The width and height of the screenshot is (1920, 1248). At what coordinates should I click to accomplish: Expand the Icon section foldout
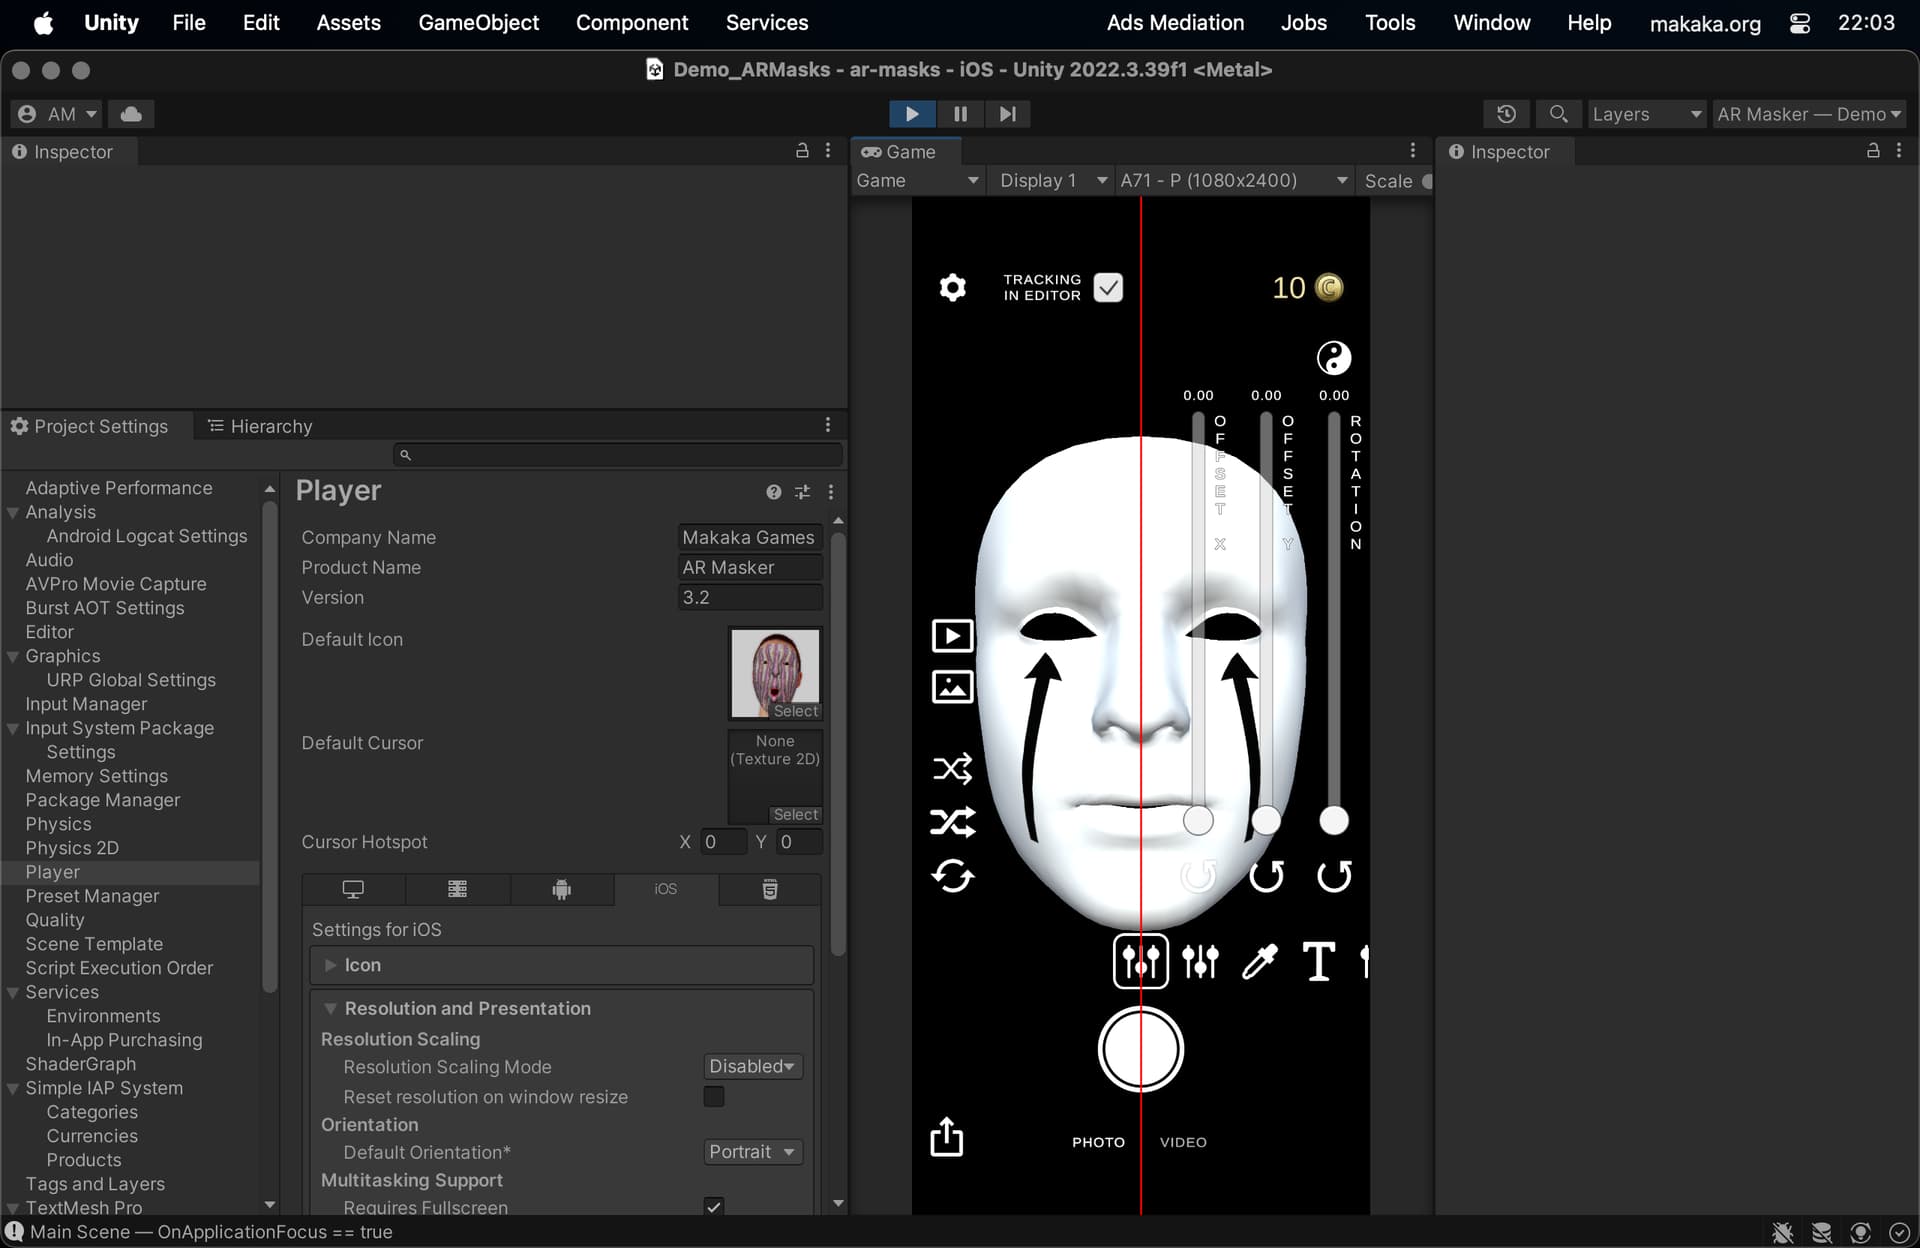[x=331, y=965]
